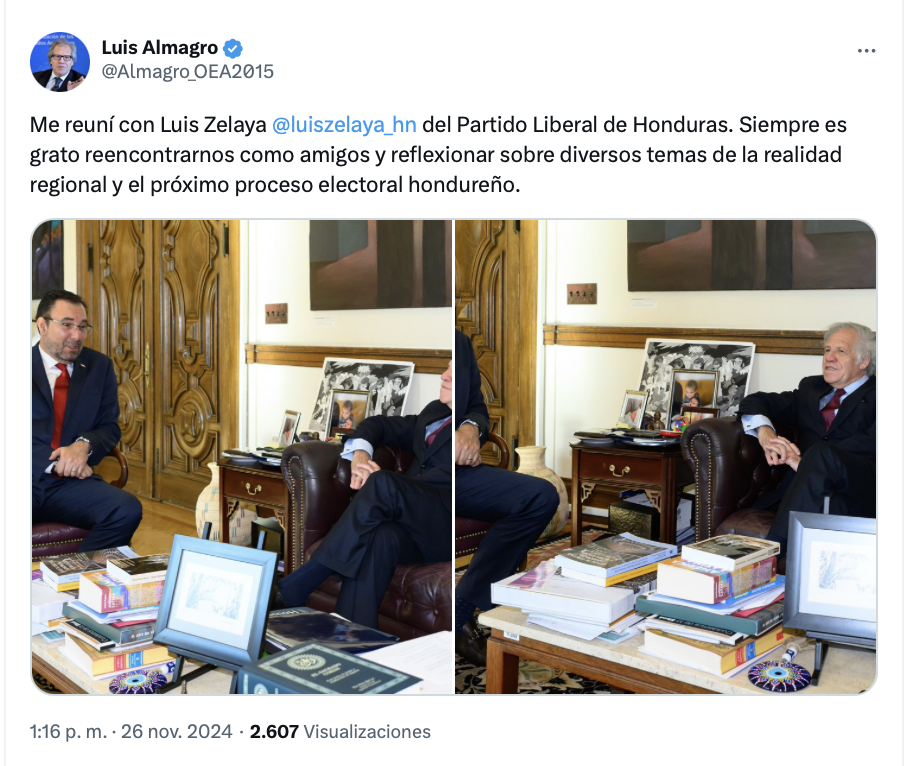918x766 pixels.
Task: Open the right photo of Almagro seated
Action: pyautogui.click(x=666, y=457)
